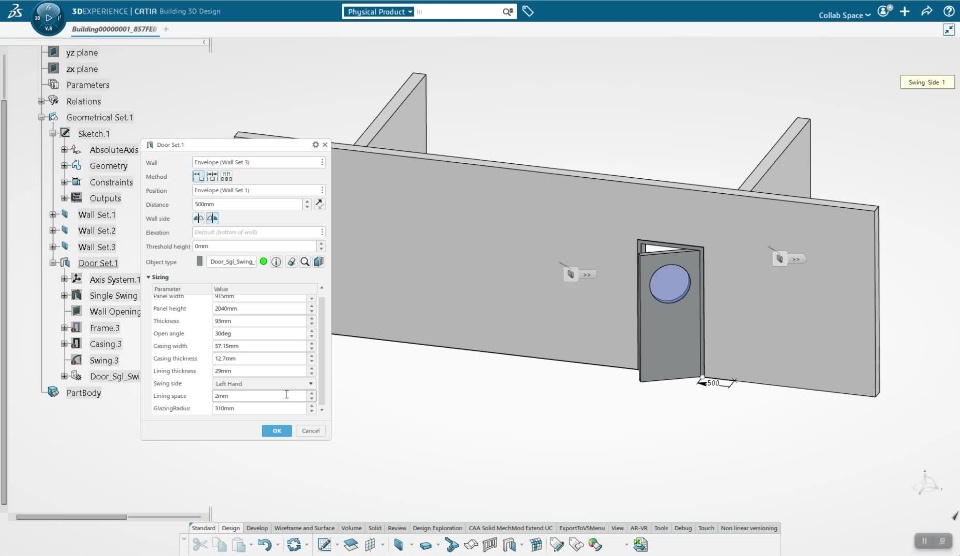The image size is (960, 556).
Task: Select the second Wall side option
Action: pyautogui.click(x=213, y=218)
